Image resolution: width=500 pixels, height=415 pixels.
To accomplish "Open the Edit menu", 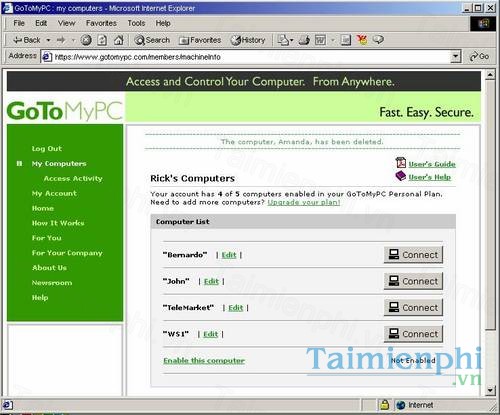I will click(41, 23).
